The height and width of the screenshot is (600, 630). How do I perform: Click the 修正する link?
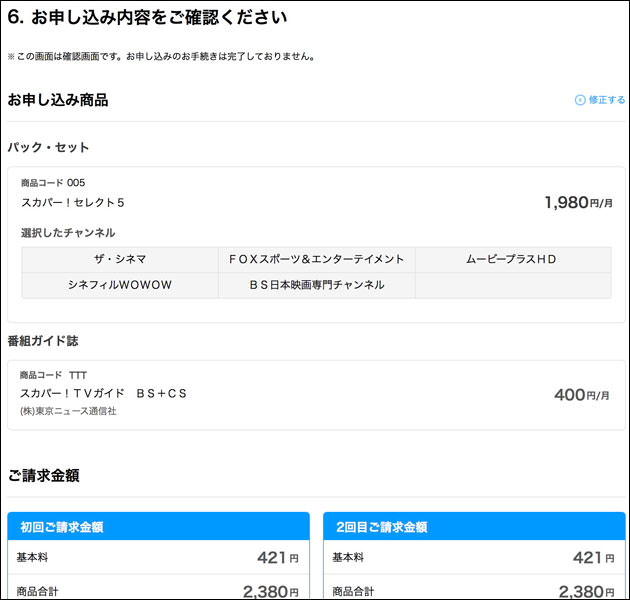600,100
